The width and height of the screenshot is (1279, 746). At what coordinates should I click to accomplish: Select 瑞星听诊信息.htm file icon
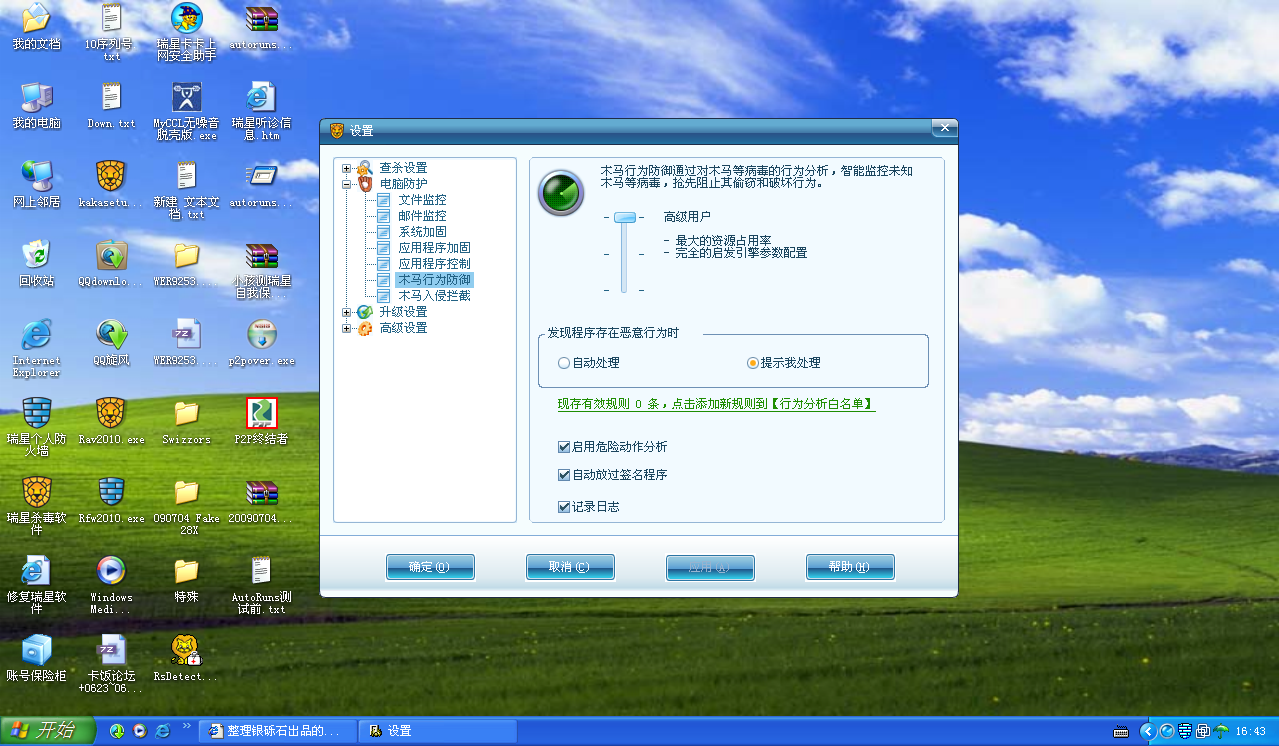pyautogui.click(x=261, y=111)
